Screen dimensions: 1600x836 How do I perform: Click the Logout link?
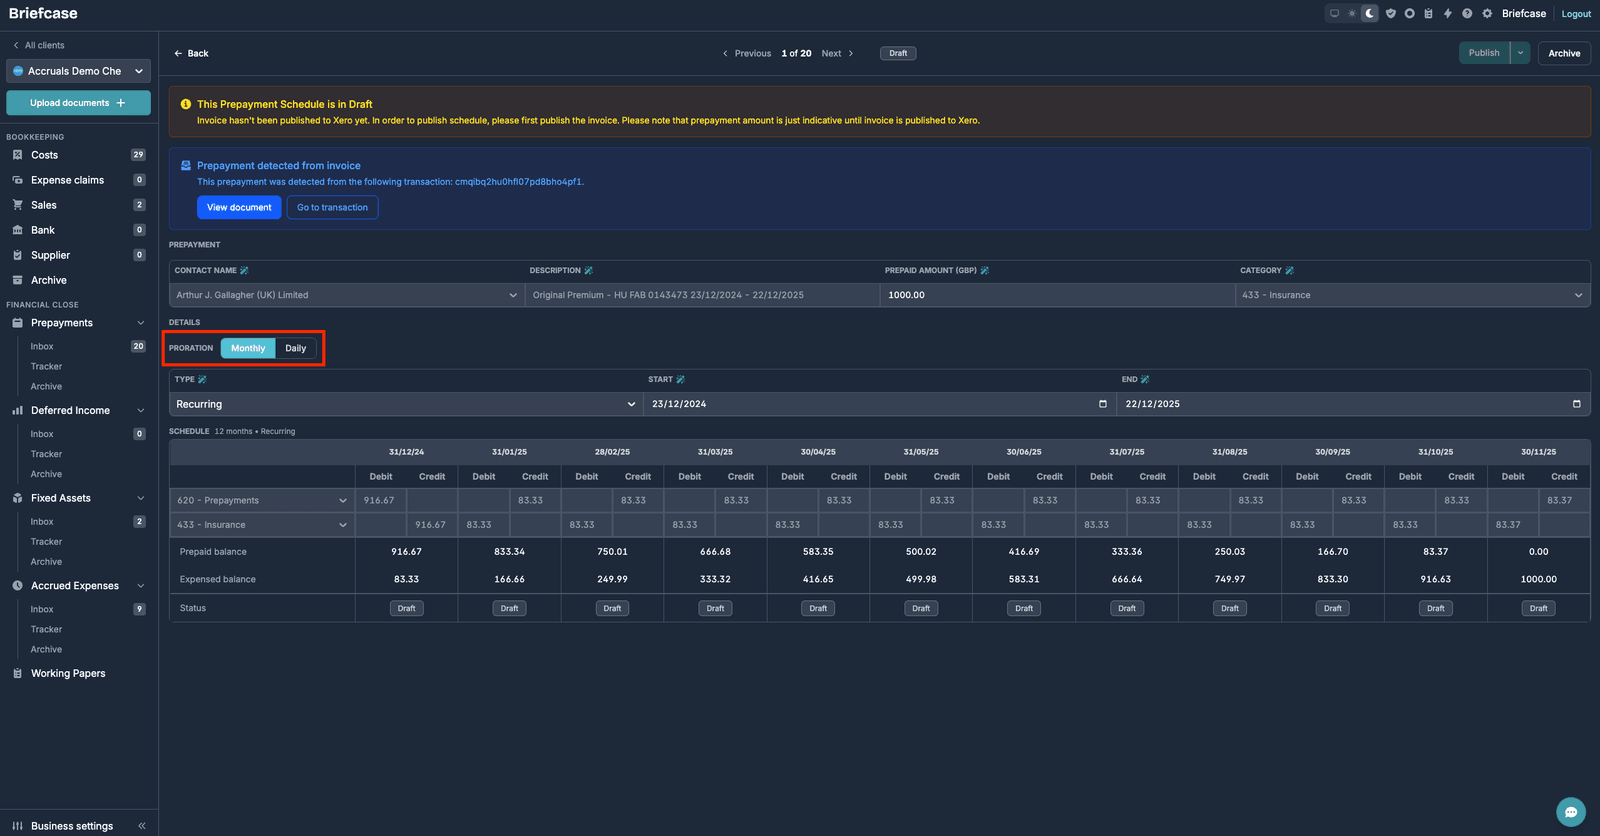click(1576, 14)
